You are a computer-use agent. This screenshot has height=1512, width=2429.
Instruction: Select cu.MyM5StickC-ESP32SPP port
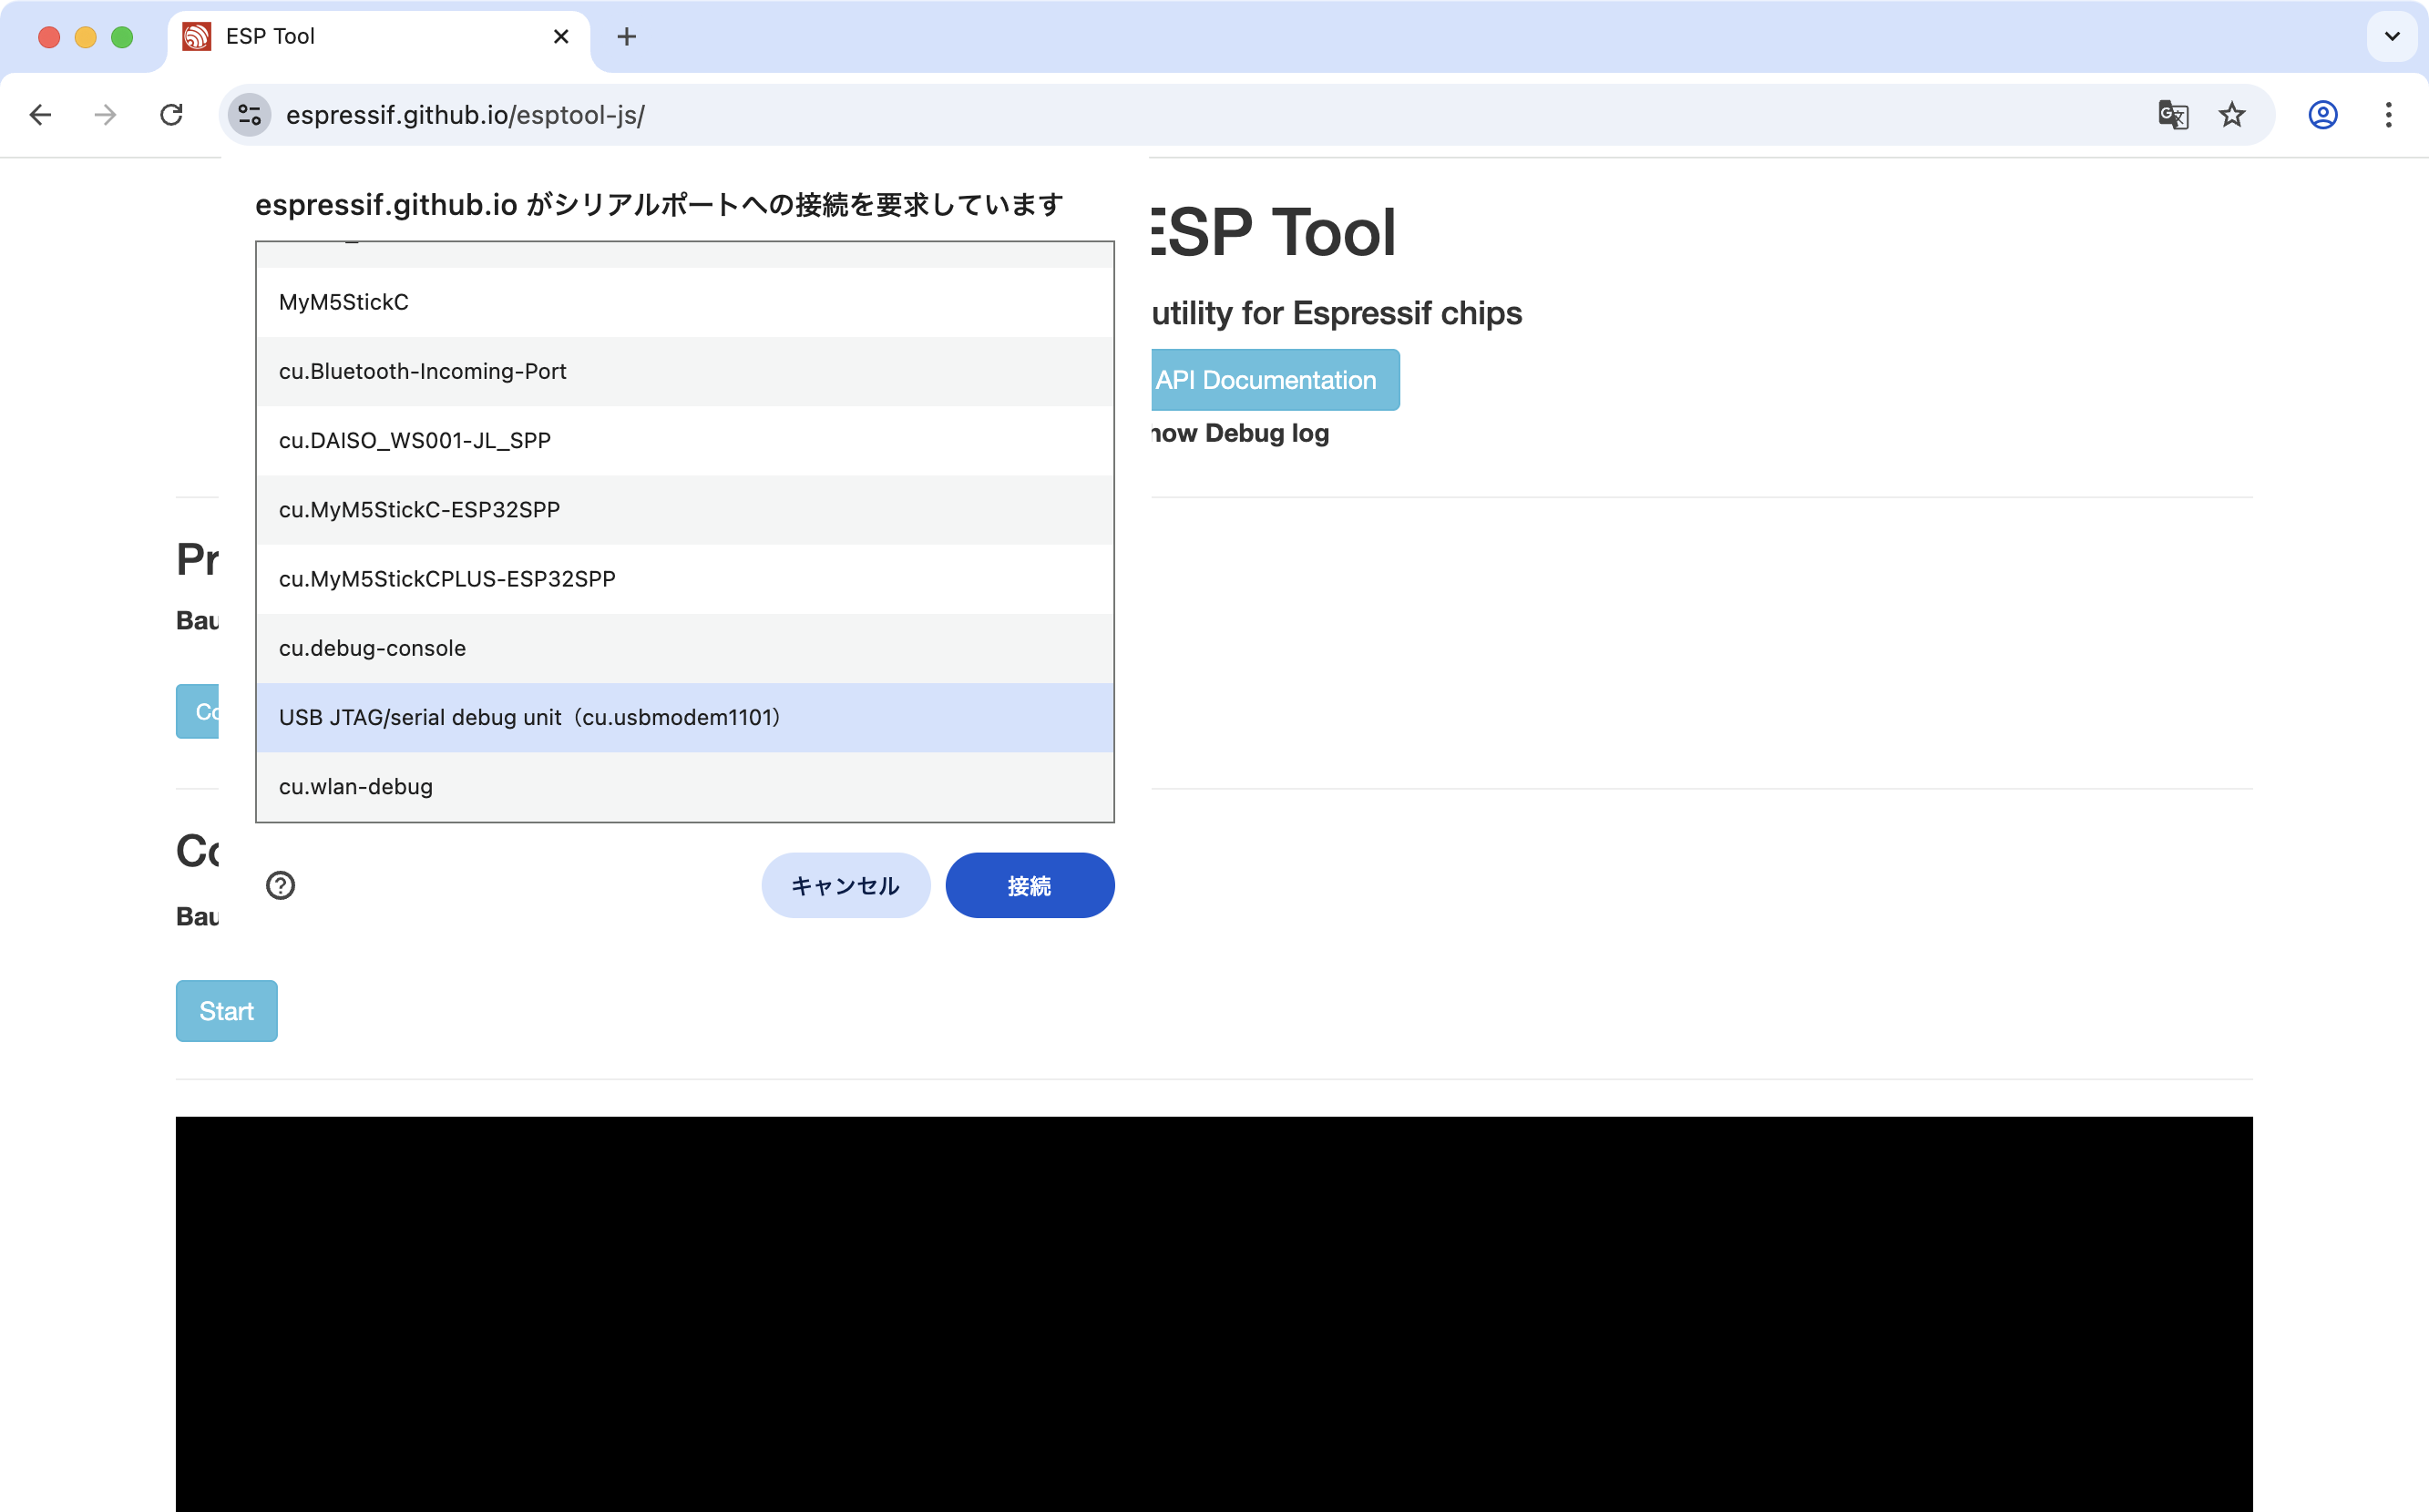[684, 510]
